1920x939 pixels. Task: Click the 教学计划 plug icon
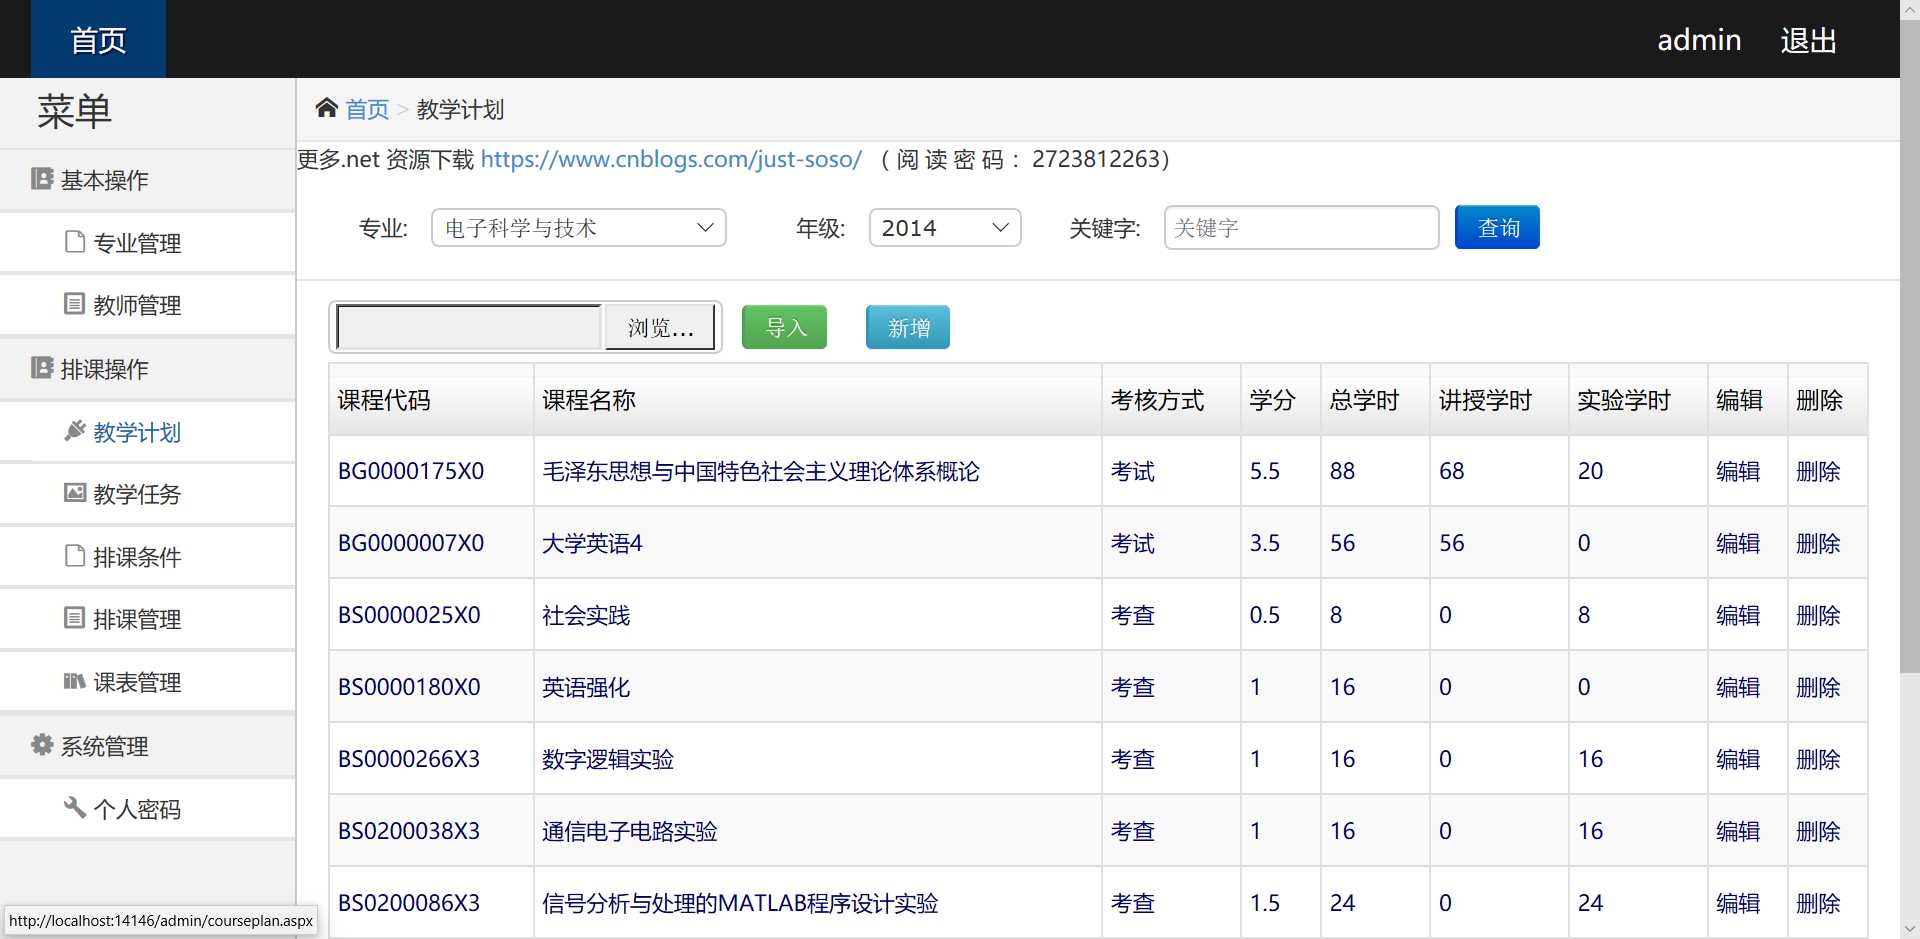[75, 431]
